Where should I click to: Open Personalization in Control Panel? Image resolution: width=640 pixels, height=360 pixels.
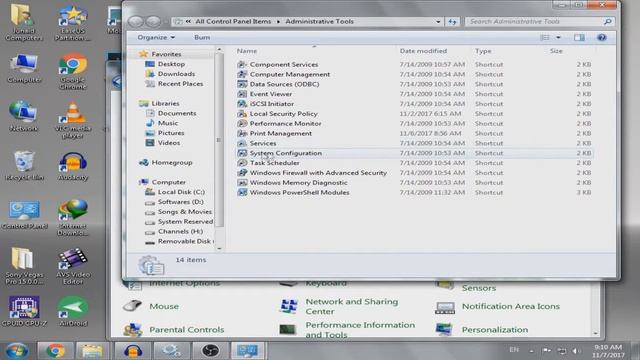[495, 329]
